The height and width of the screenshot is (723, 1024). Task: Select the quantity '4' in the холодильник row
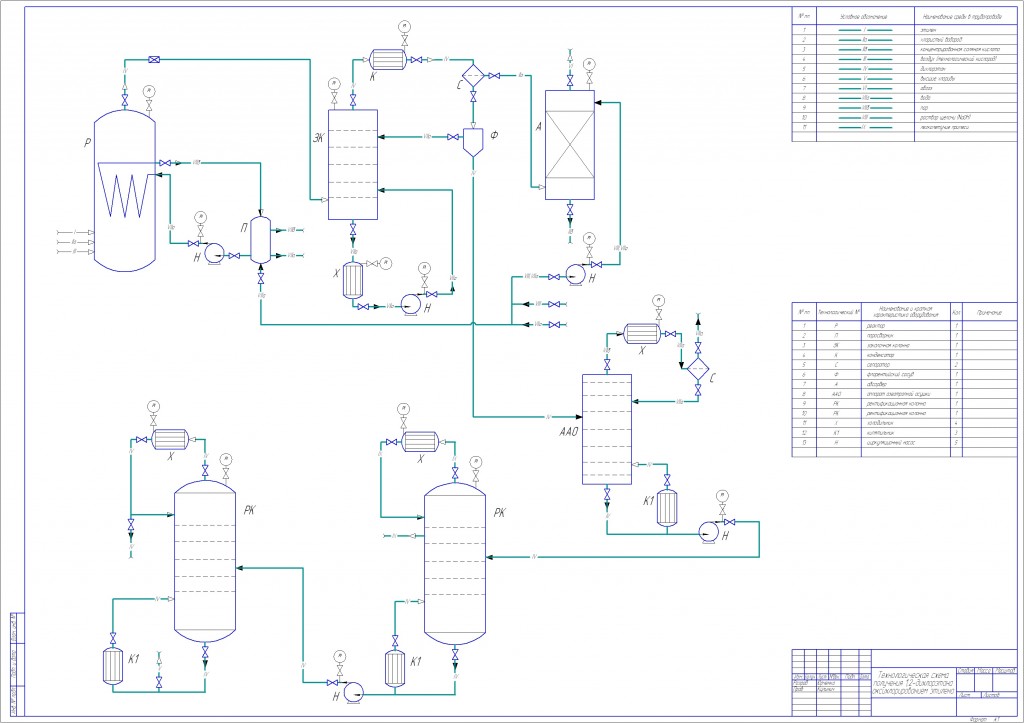[x=956, y=423]
